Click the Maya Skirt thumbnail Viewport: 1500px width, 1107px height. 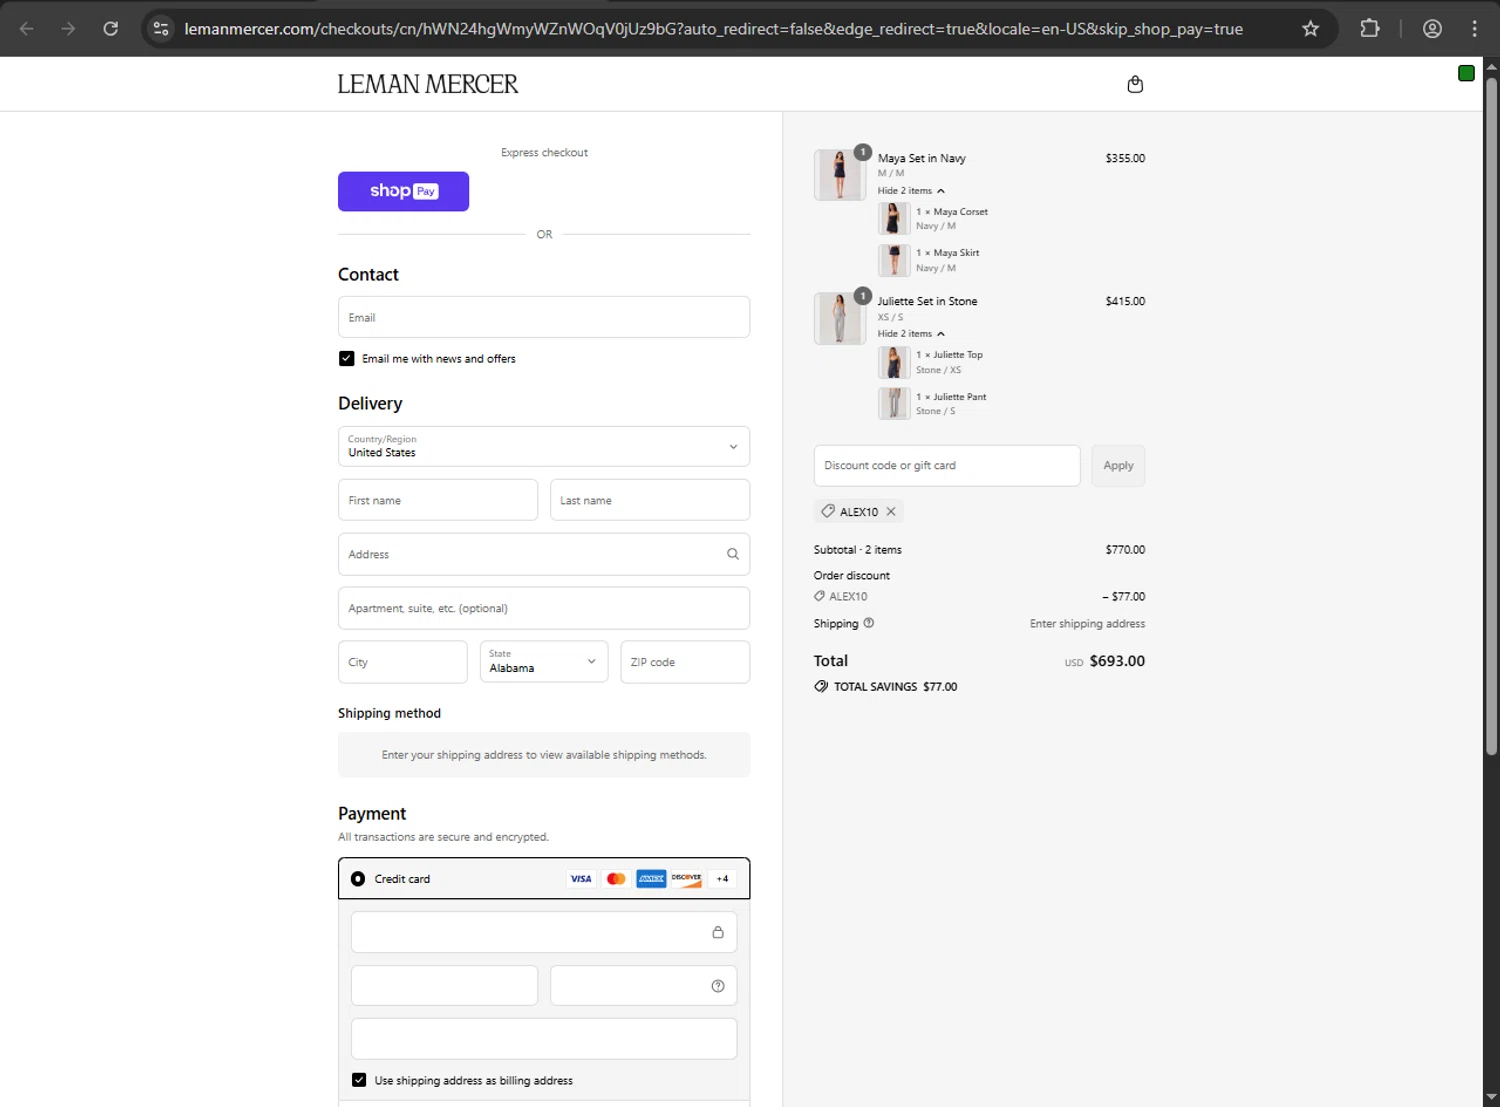pyautogui.click(x=894, y=260)
